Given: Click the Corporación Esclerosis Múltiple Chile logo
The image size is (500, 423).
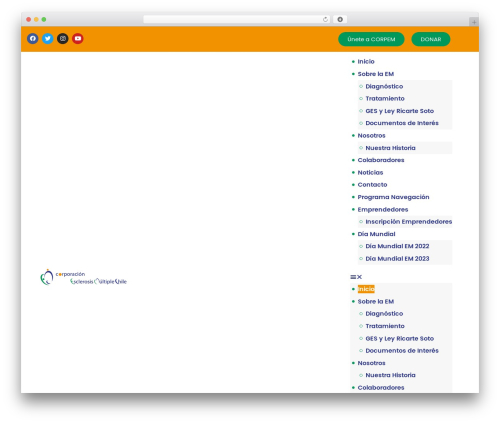Looking at the screenshot, I should [x=83, y=277].
